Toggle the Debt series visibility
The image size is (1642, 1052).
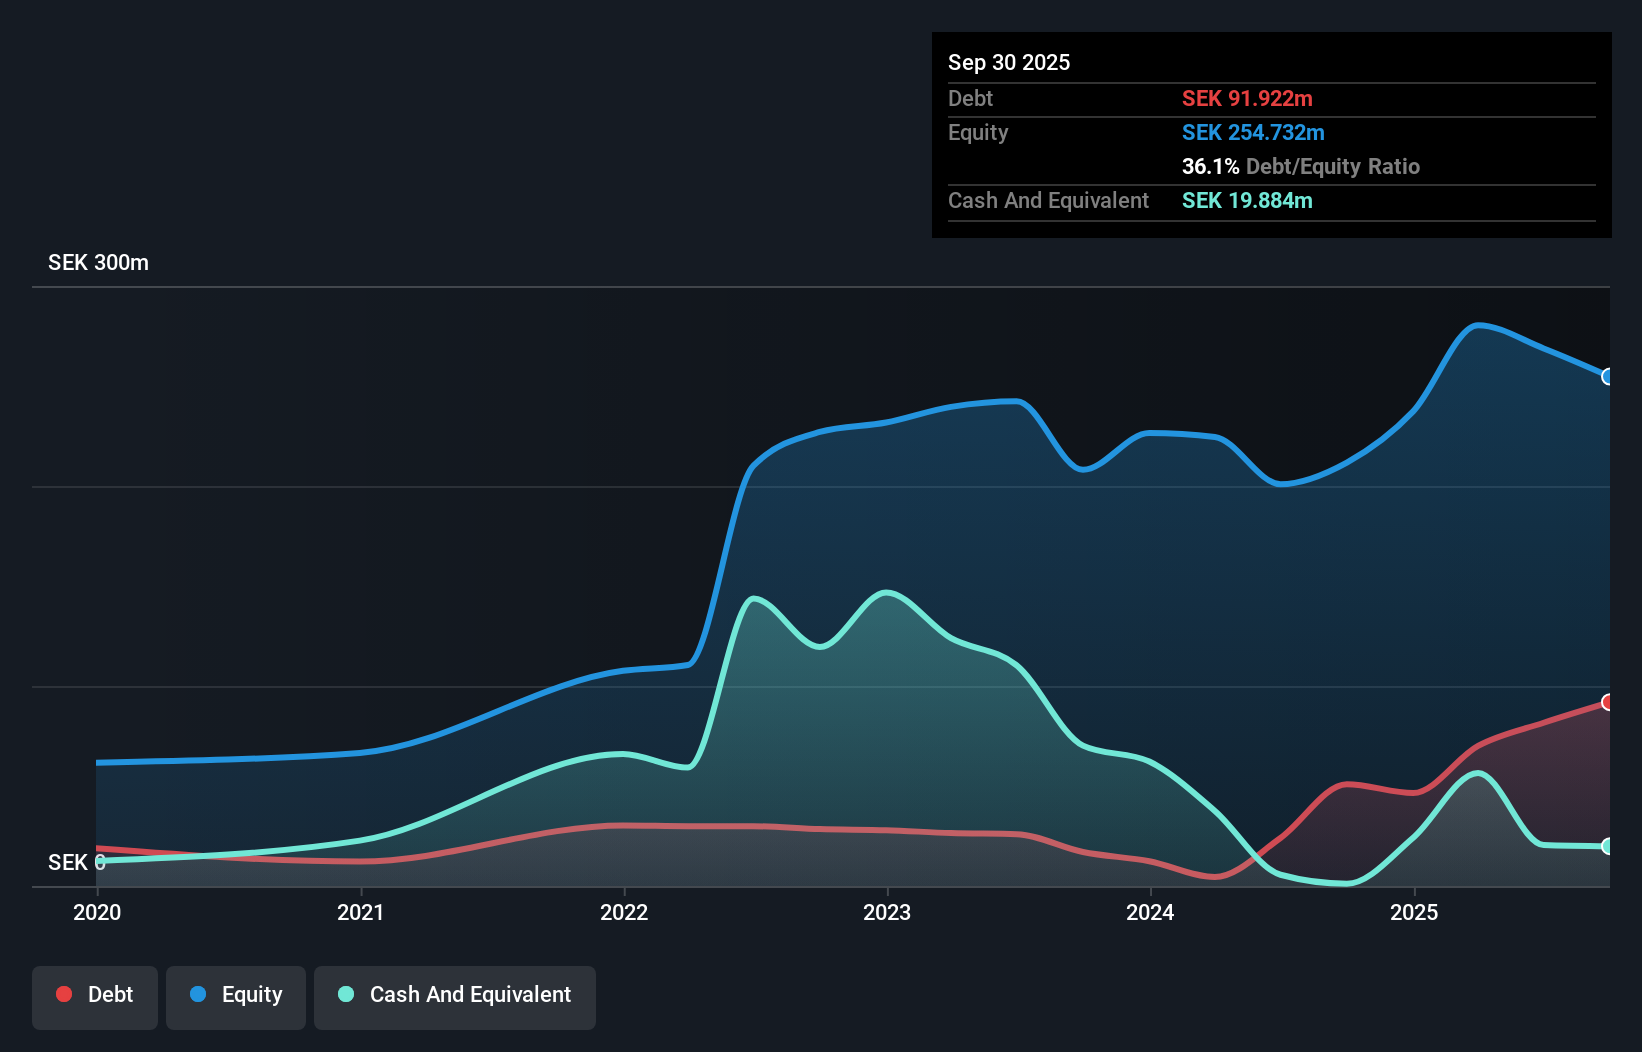point(94,997)
